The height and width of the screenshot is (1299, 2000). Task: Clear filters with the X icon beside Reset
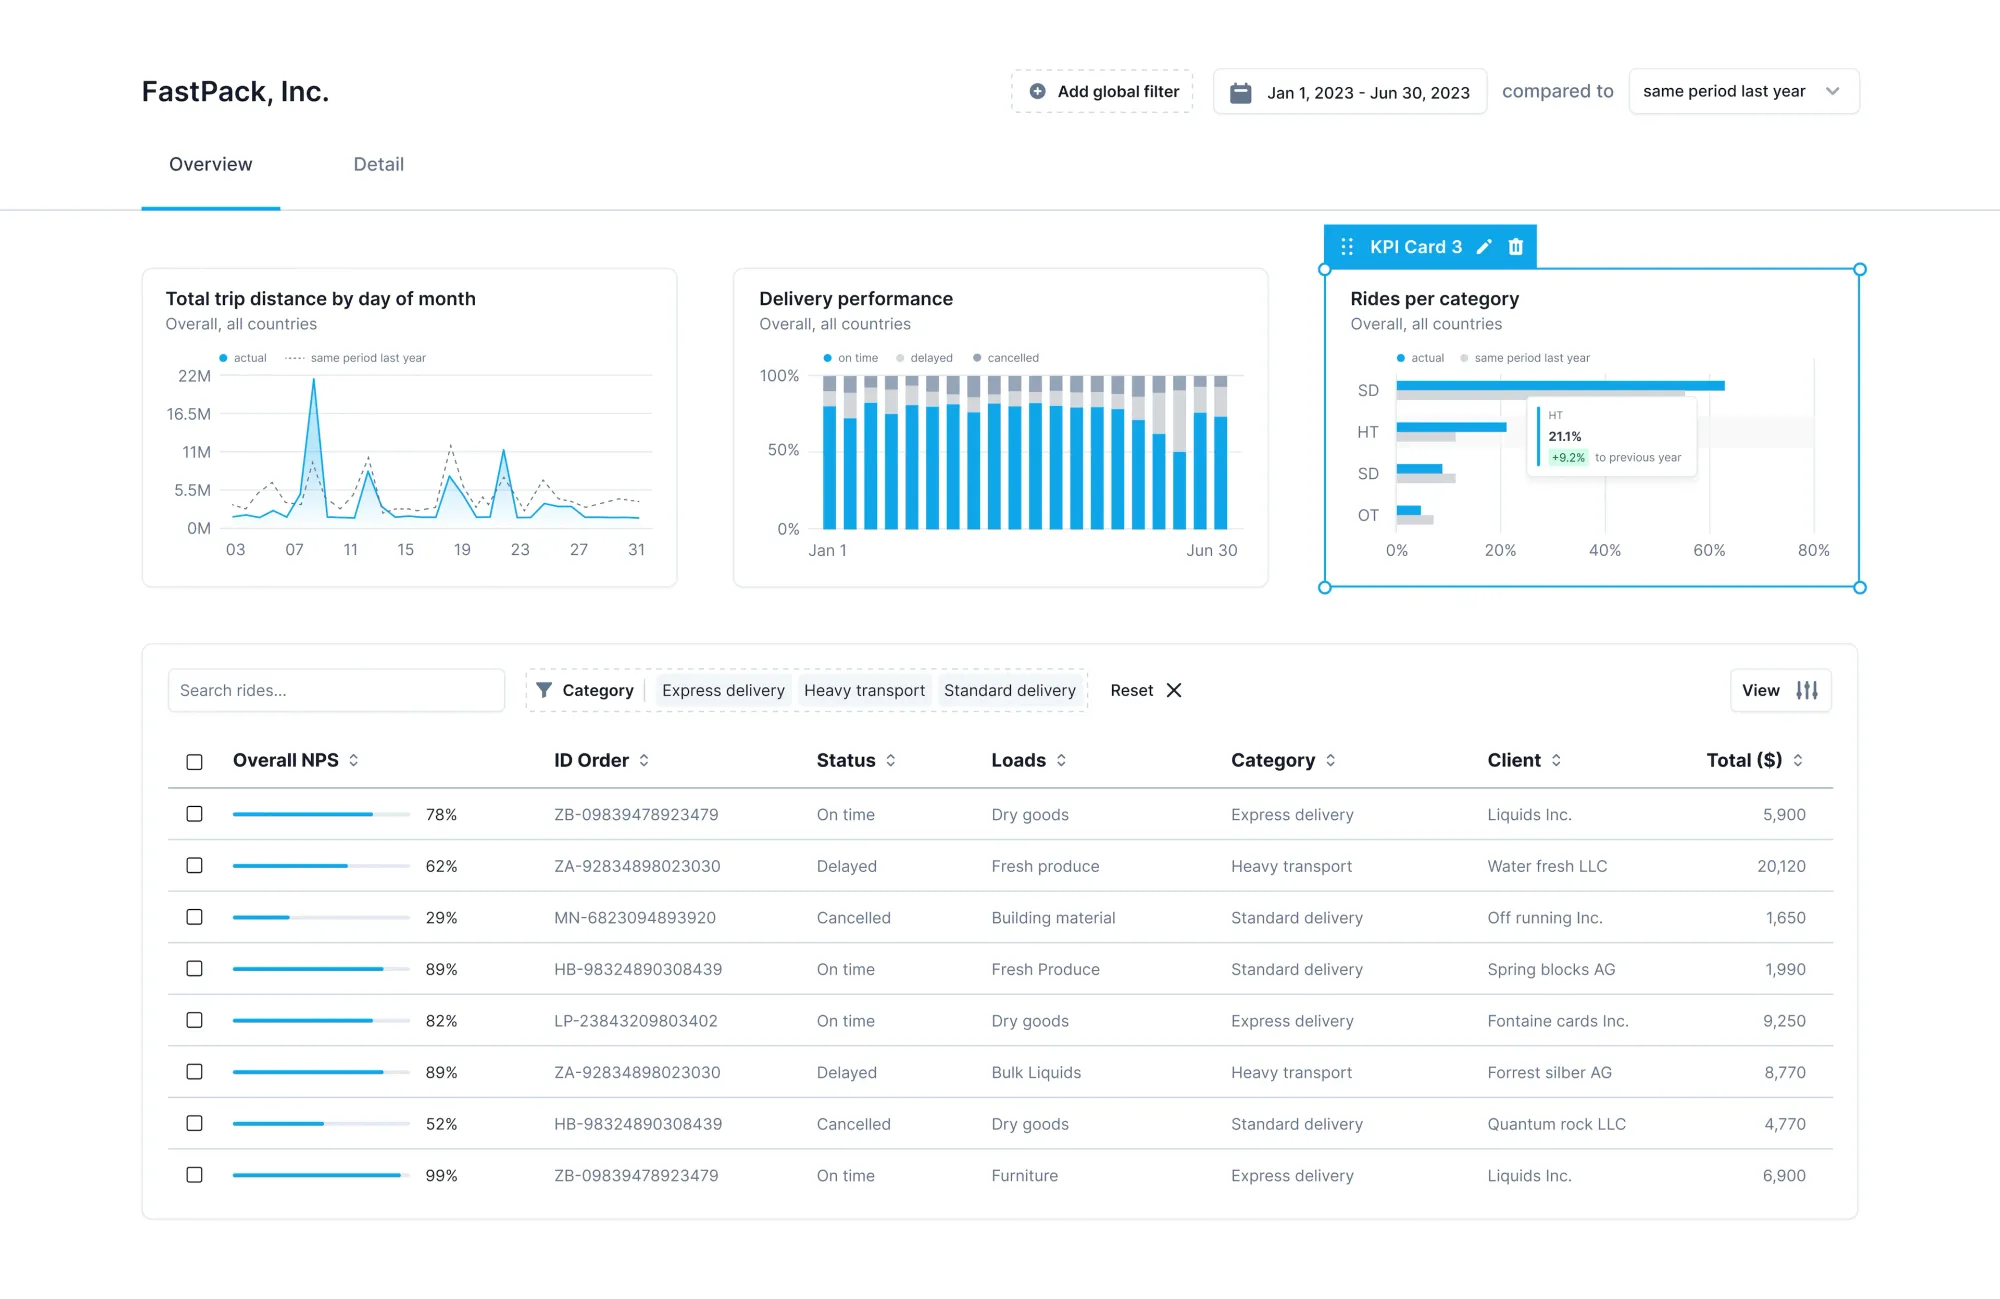pos(1174,690)
